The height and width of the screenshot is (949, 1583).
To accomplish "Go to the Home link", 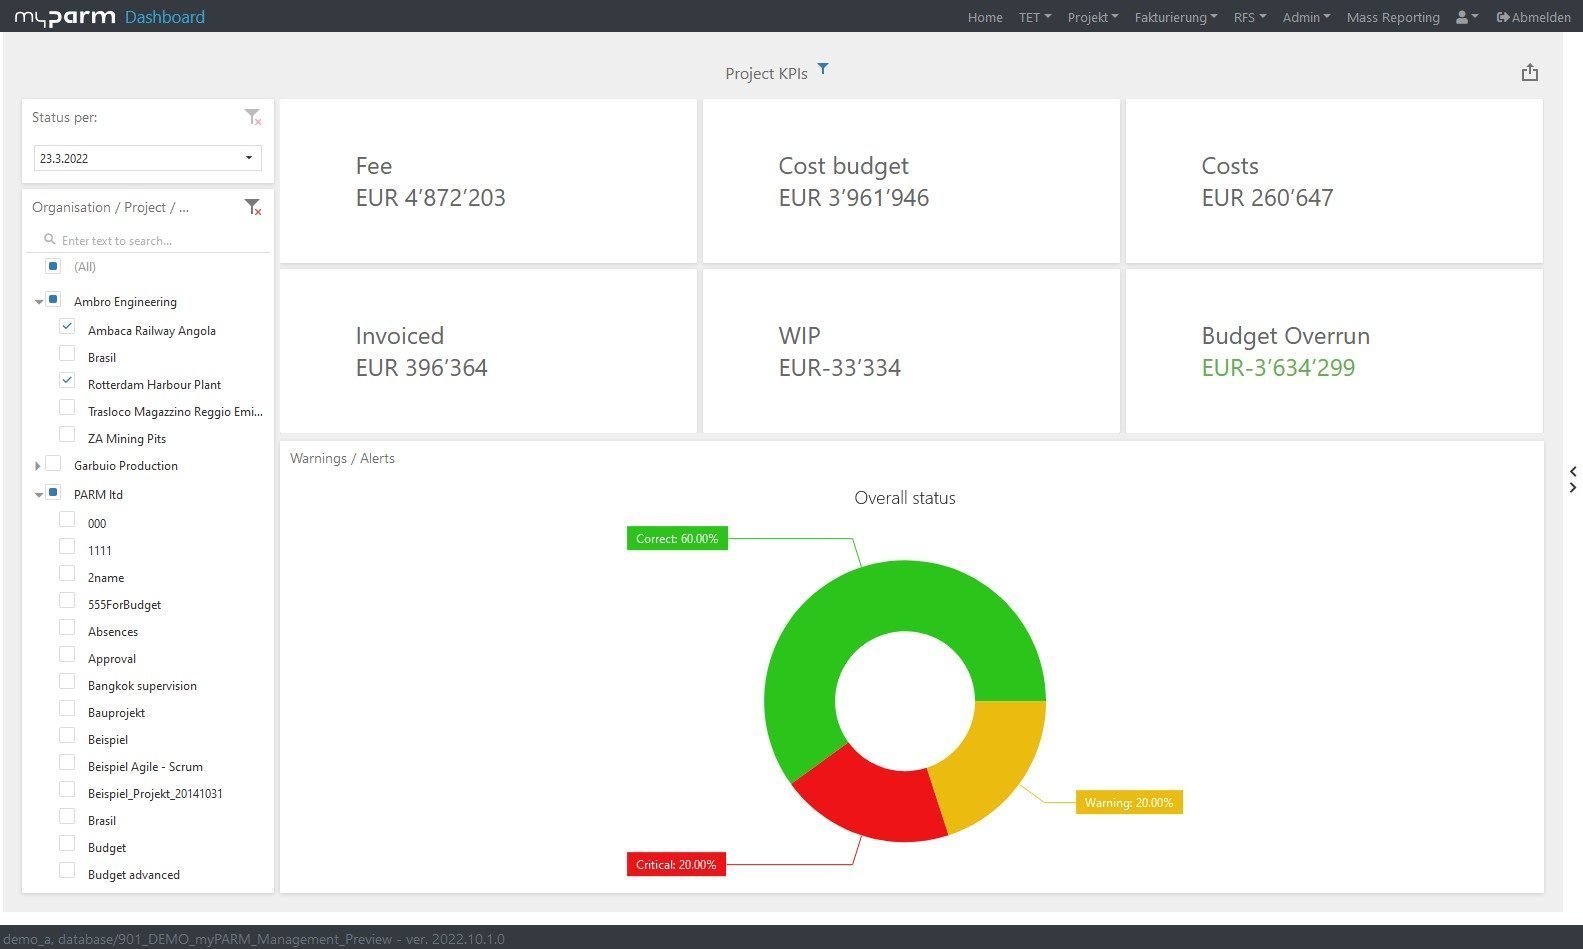I will click(x=984, y=17).
